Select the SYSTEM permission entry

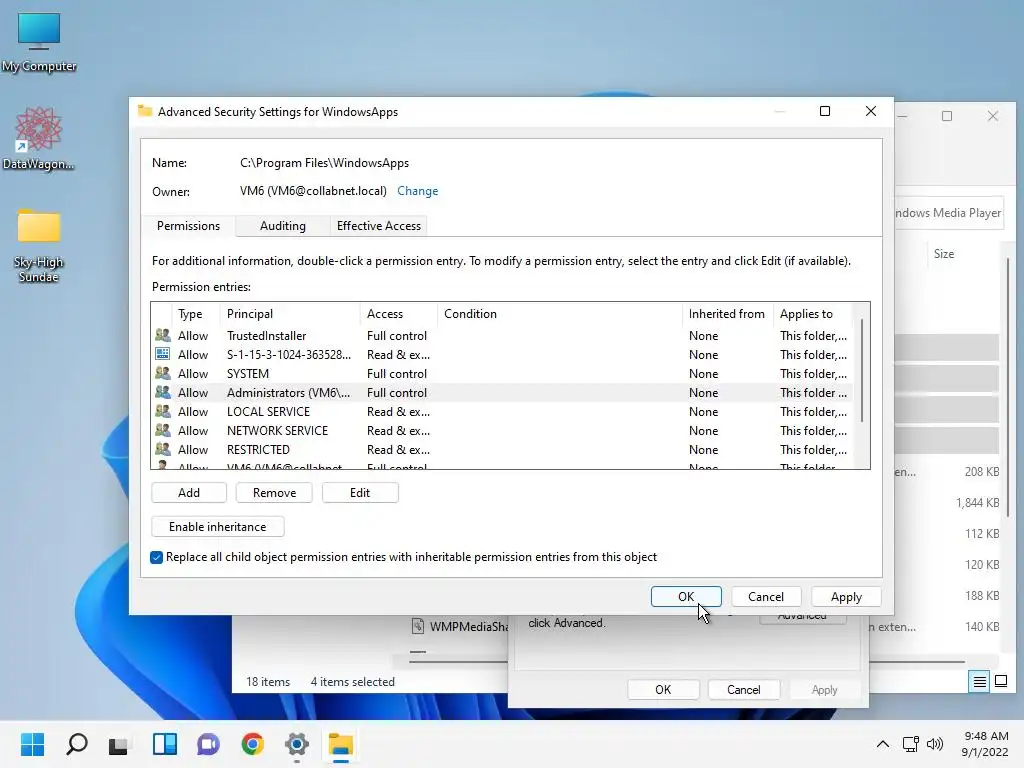click(x=503, y=374)
